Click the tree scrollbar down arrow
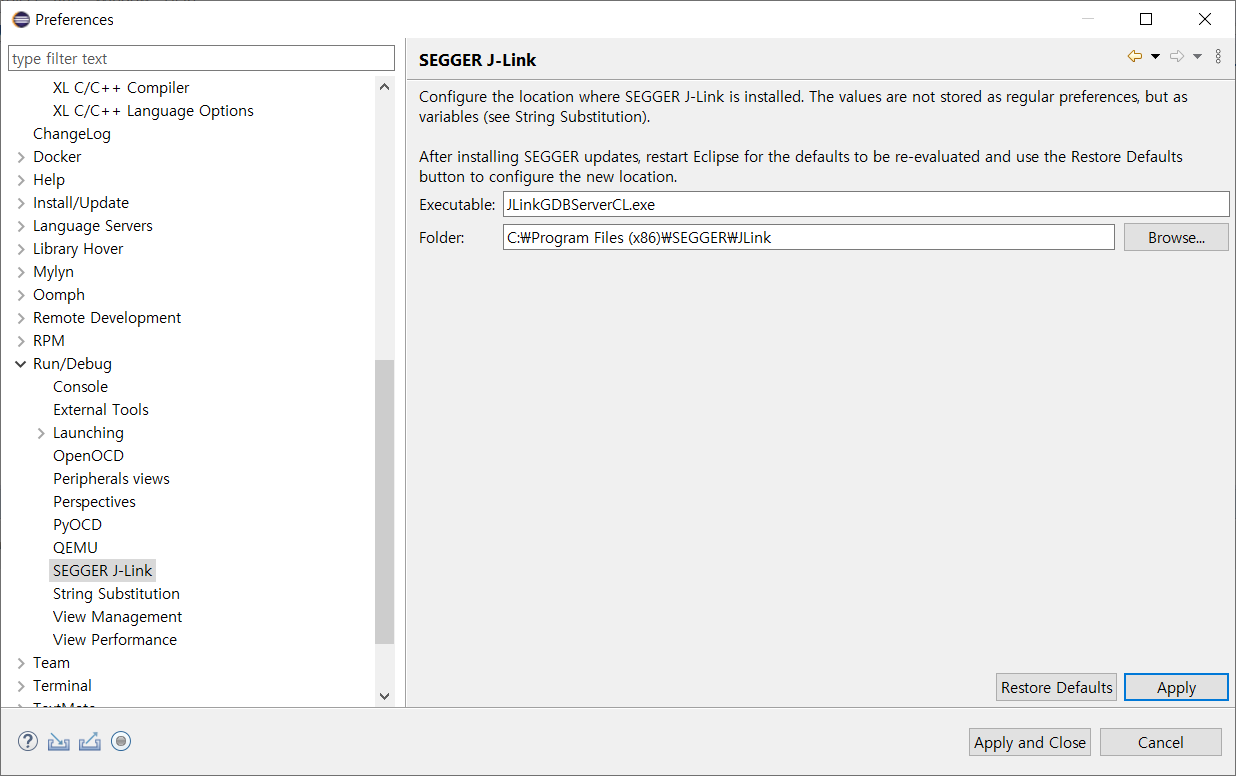Viewport: 1236px width, 776px height. click(385, 696)
